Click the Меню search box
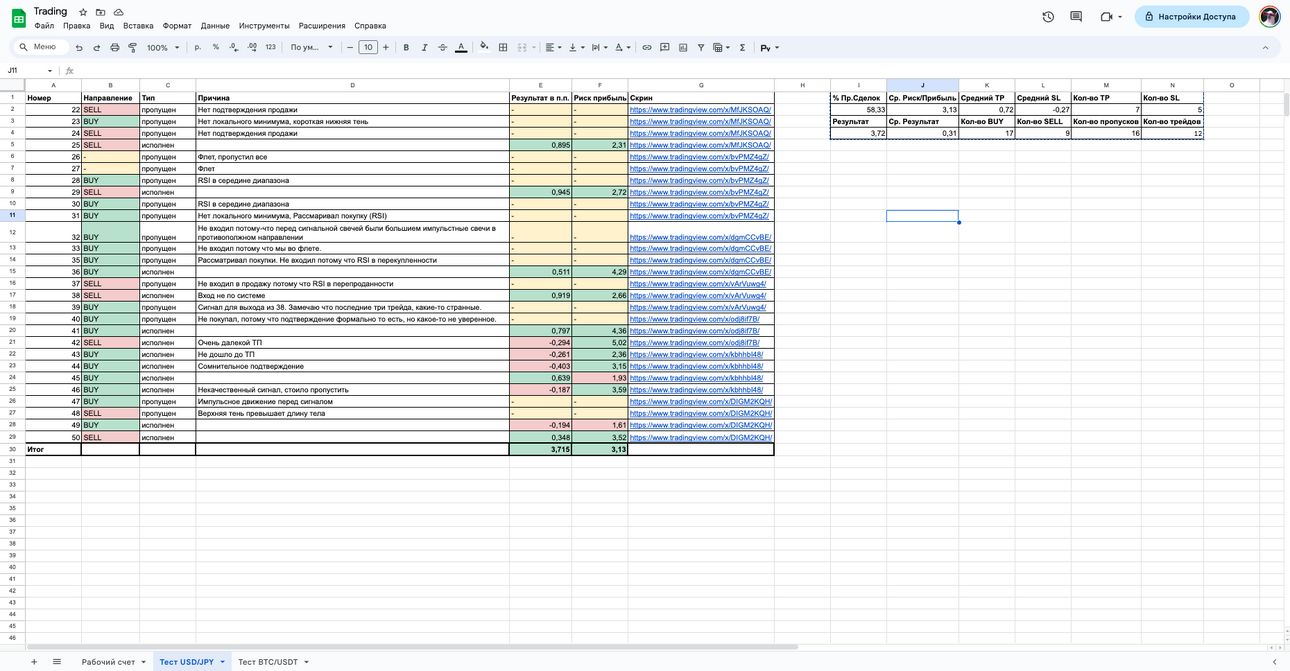The width and height of the screenshot is (1290, 671). 43,47
